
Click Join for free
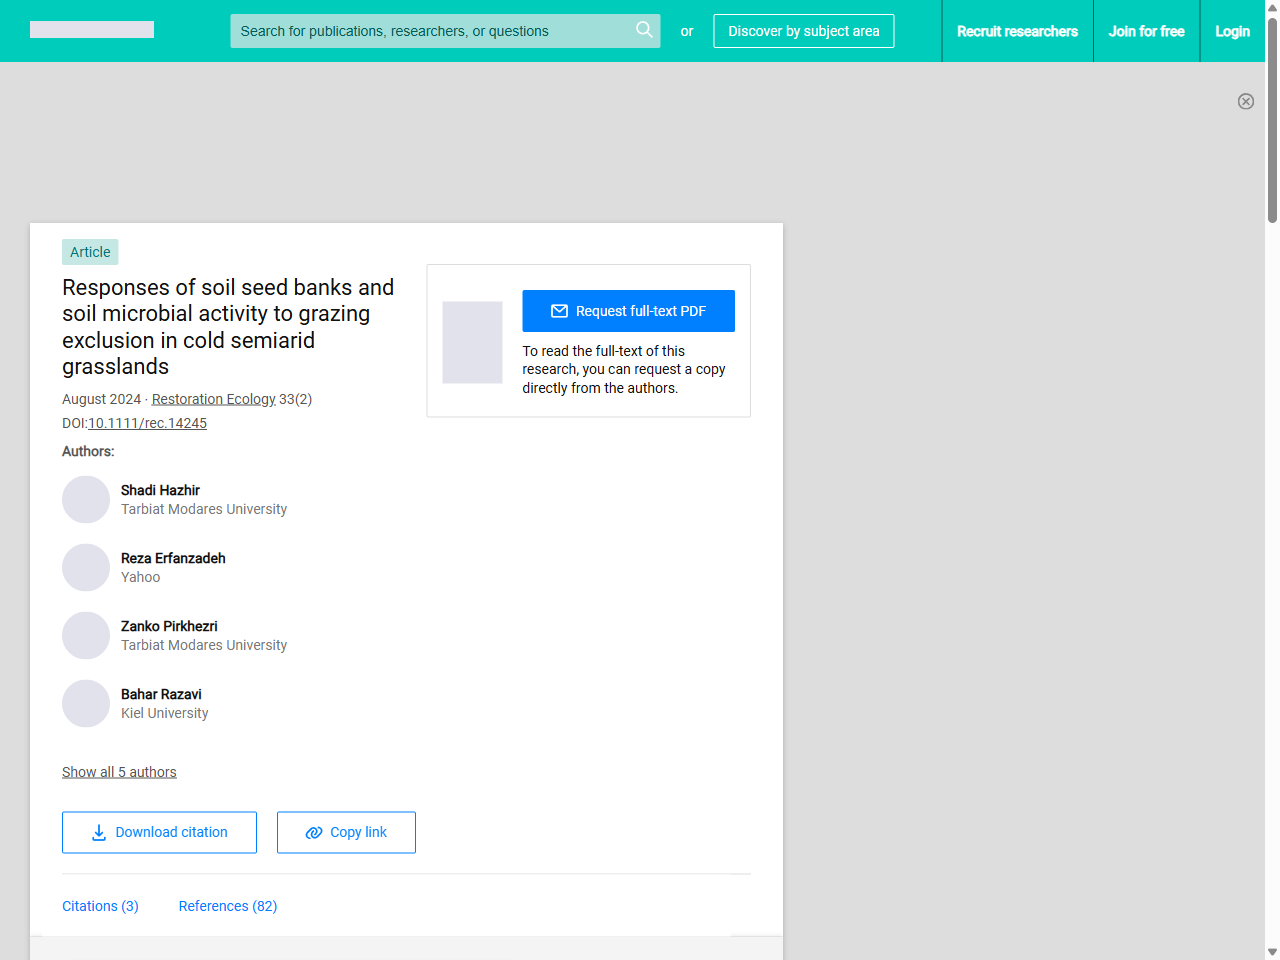tap(1146, 31)
